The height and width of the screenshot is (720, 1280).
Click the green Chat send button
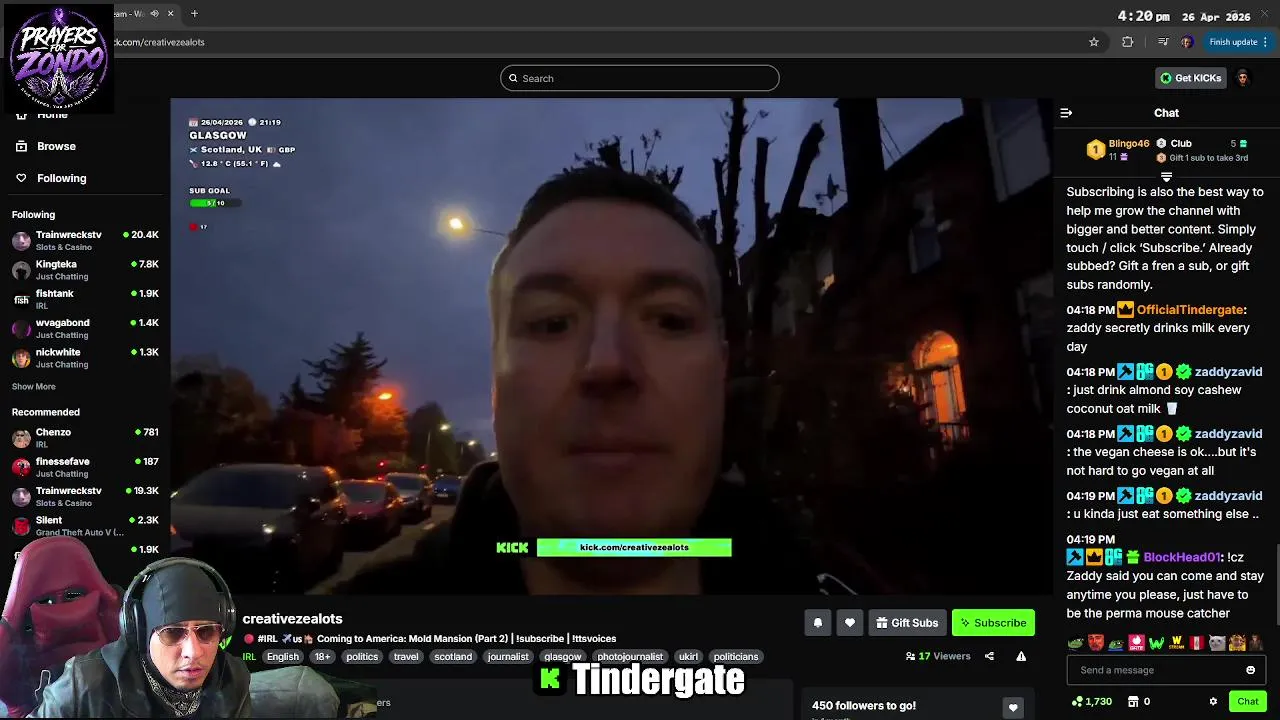click(x=1247, y=702)
